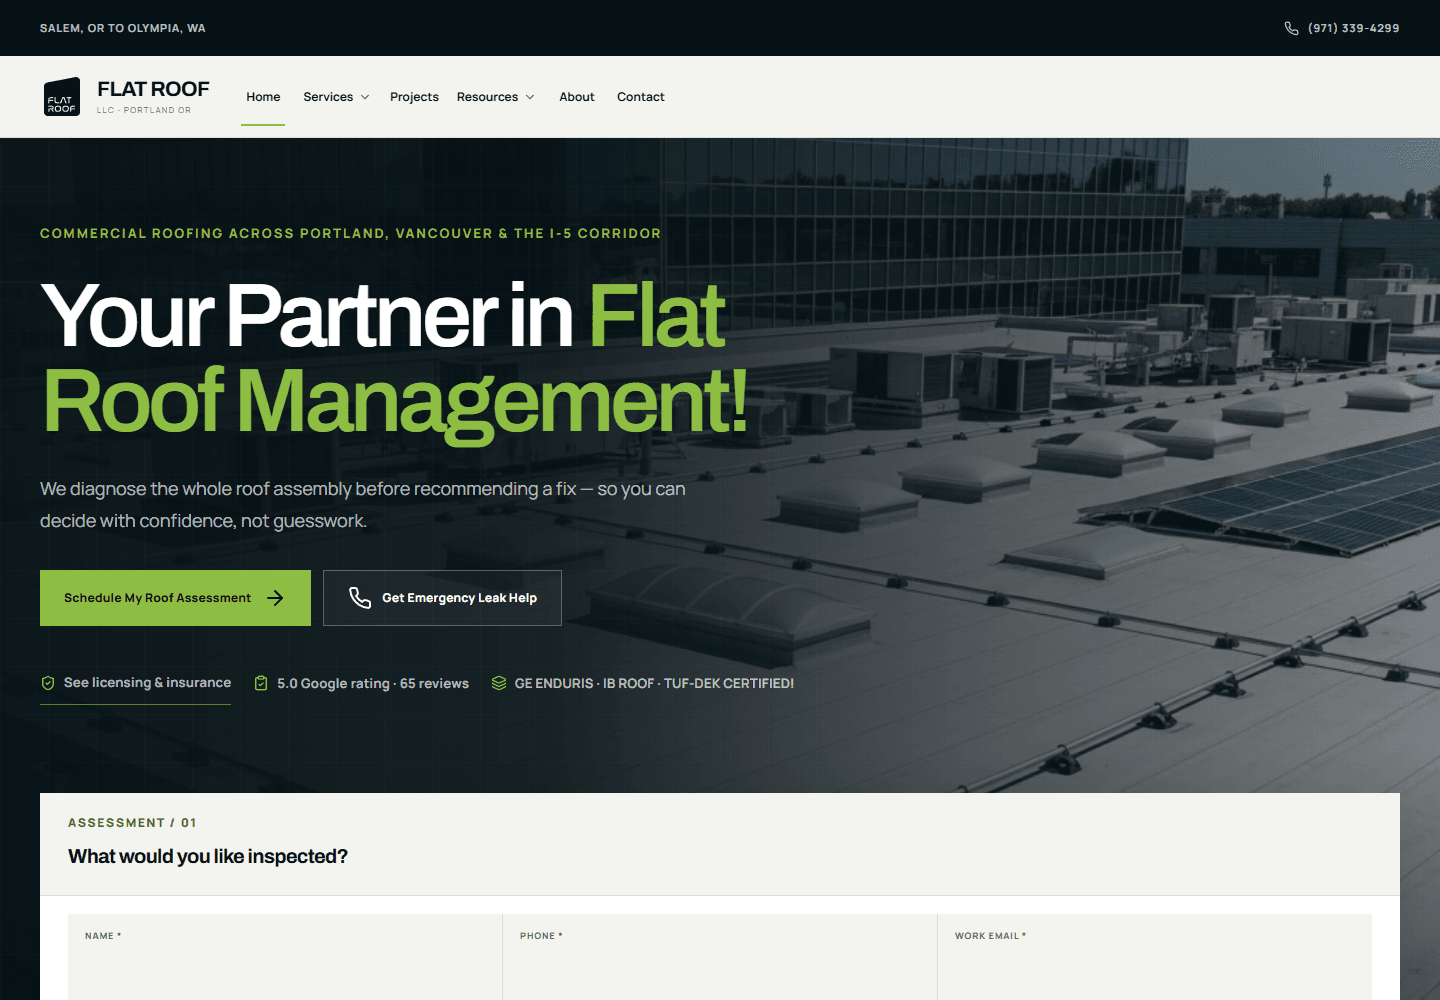Open the Projects menu item
The image size is (1440, 1000).
pos(414,97)
